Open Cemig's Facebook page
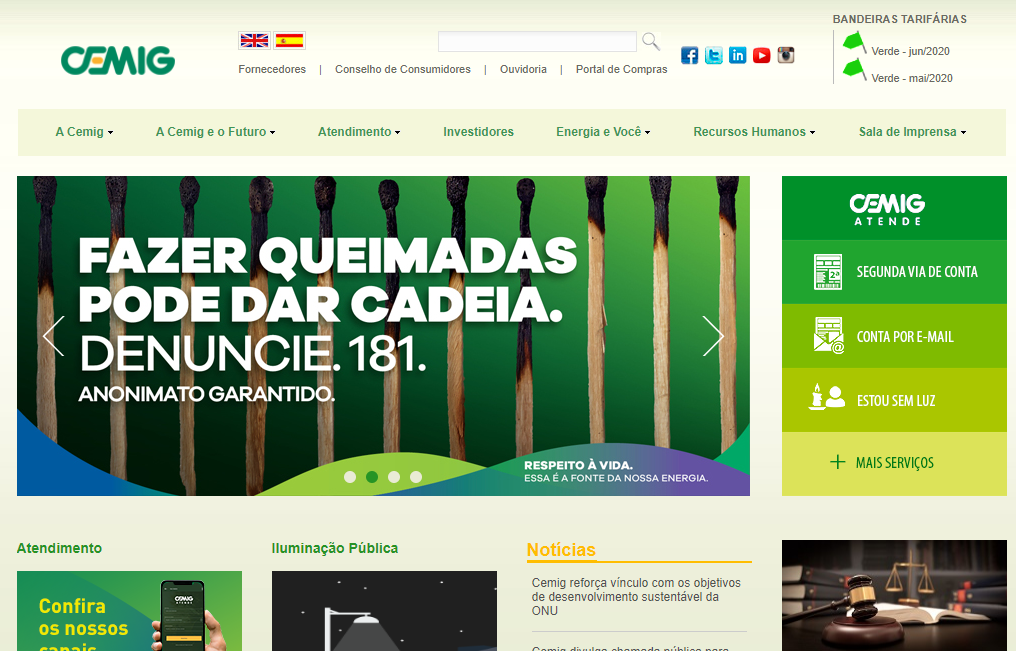1016x651 pixels. point(689,56)
